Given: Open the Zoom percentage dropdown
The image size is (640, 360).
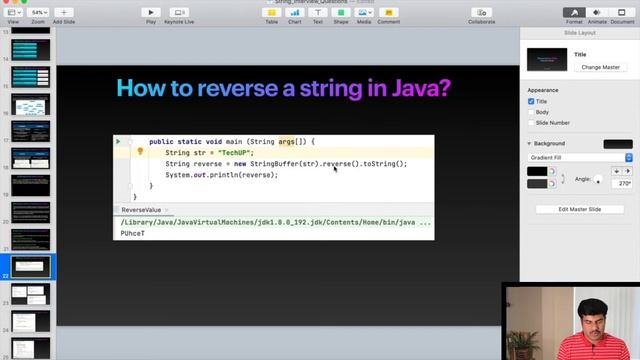Looking at the screenshot, I should (x=38, y=13).
